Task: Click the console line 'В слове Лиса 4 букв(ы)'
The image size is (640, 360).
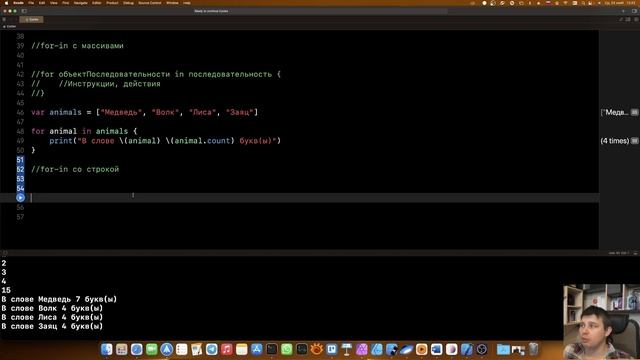Action: (52, 317)
